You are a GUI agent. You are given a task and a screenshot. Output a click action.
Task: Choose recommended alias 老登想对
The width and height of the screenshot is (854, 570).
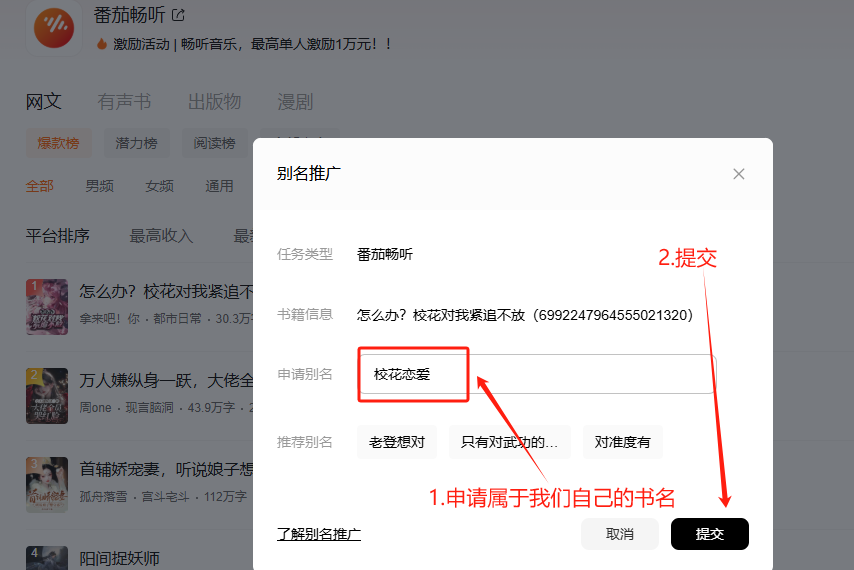[396, 442]
